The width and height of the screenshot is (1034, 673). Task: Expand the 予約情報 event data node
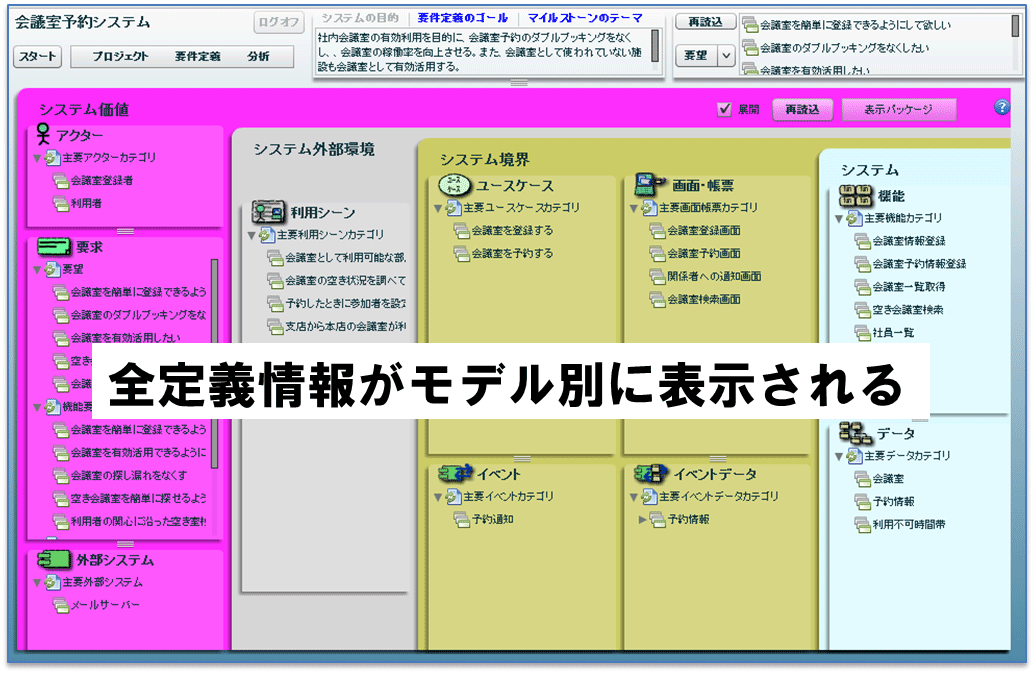tap(642, 520)
